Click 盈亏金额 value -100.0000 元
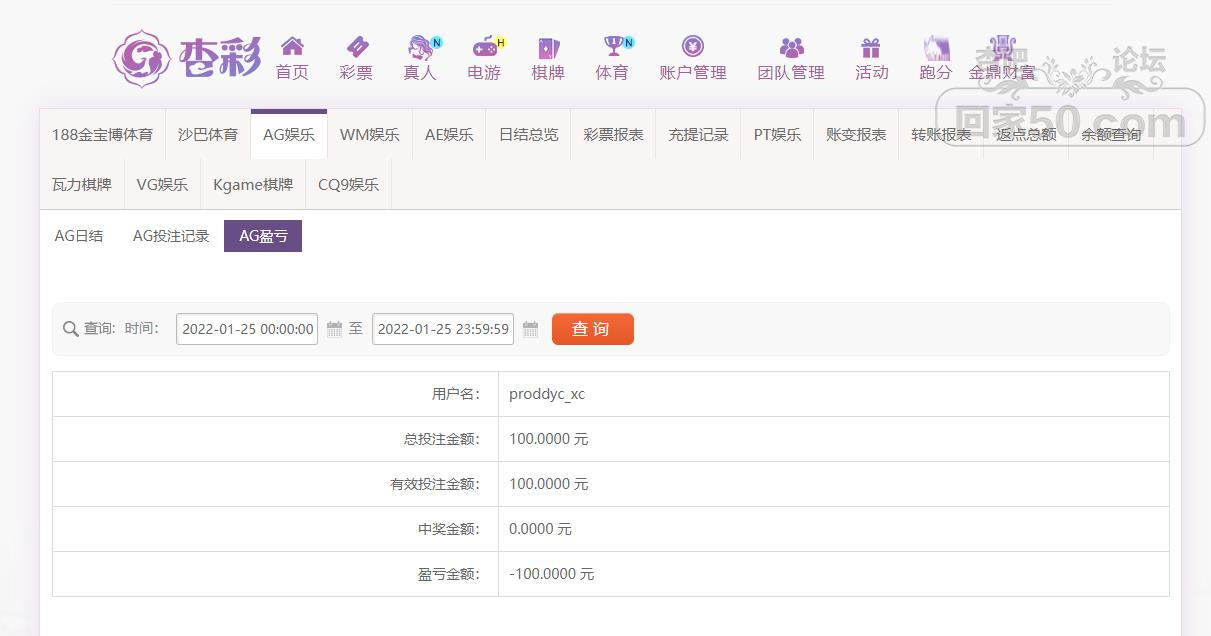The width and height of the screenshot is (1211, 636). [551, 574]
